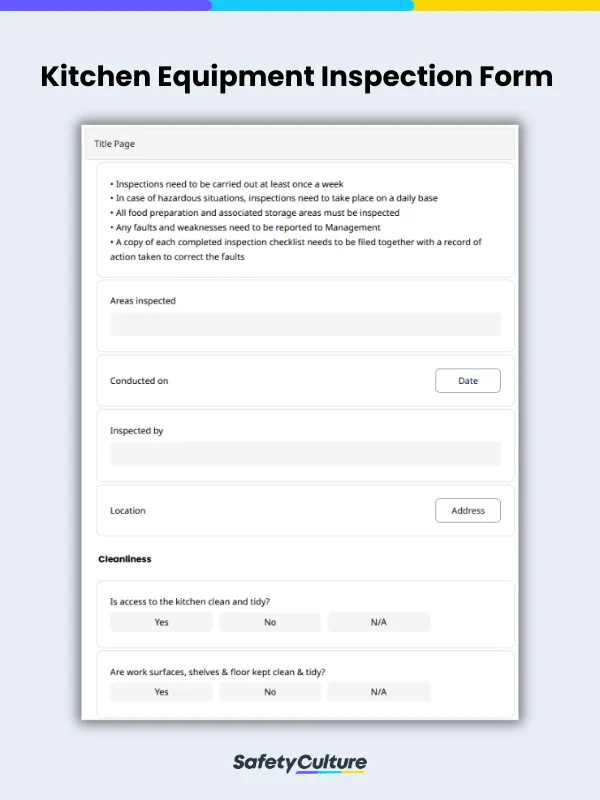Click the Kitchen Equipment Inspection Form title
This screenshot has height=800, width=600.
point(300,77)
